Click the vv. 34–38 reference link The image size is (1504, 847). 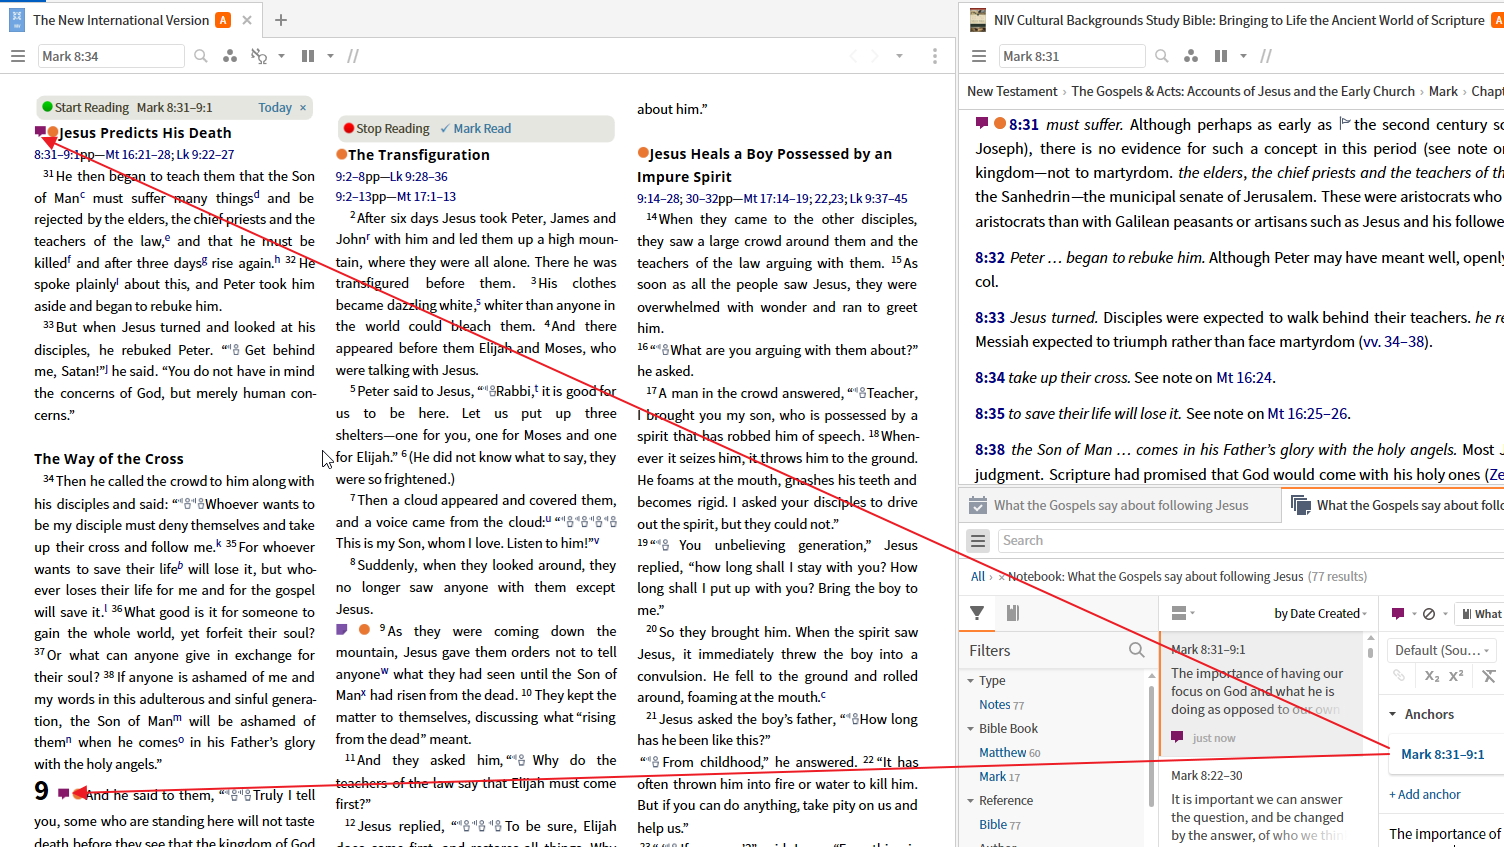tap(1394, 342)
